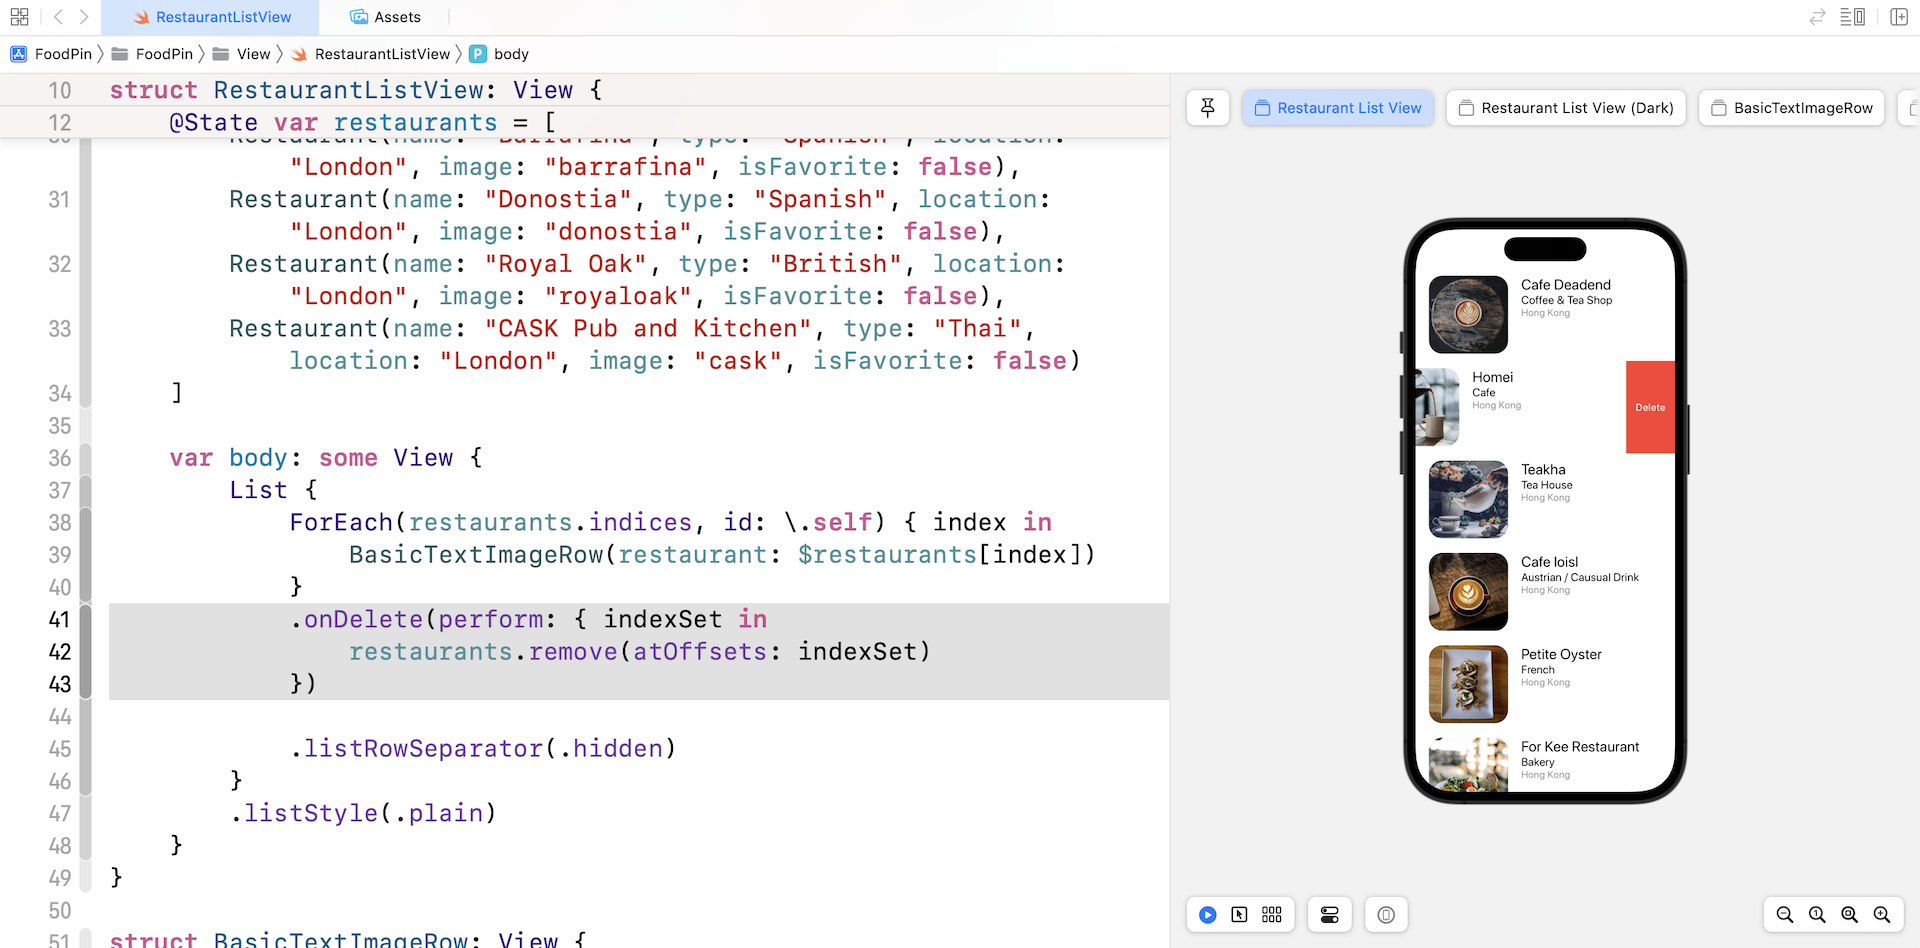Select the Restaurant List View (Dark) preview

pyautogui.click(x=1566, y=108)
